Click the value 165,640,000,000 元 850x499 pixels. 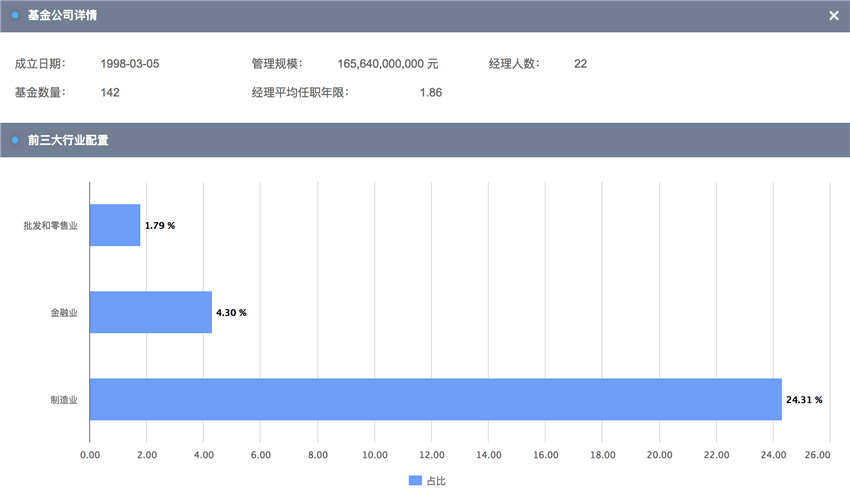(388, 64)
